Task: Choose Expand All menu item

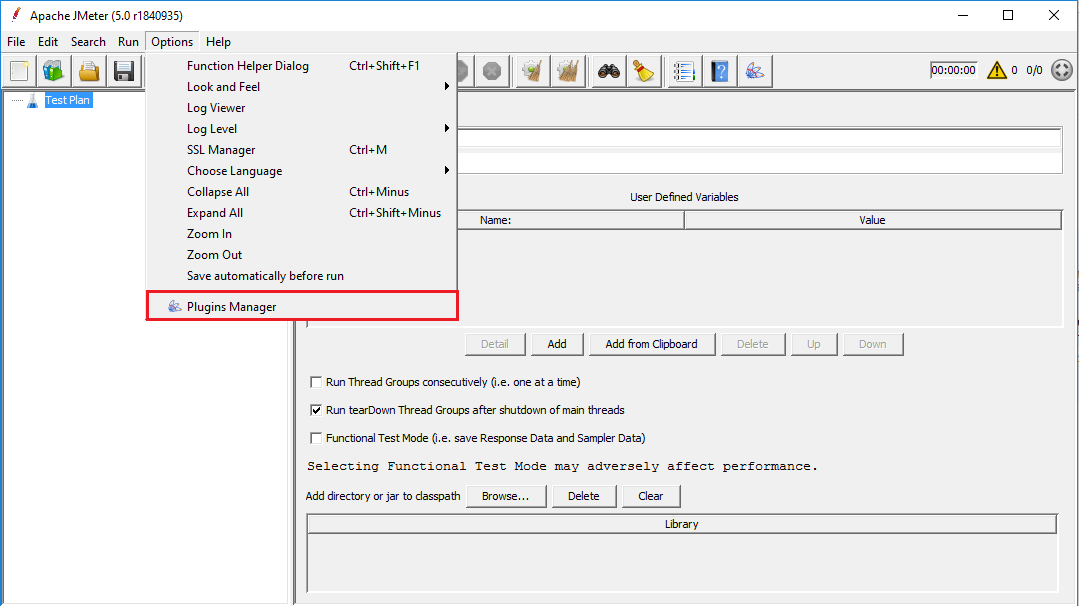Action: 302,213
